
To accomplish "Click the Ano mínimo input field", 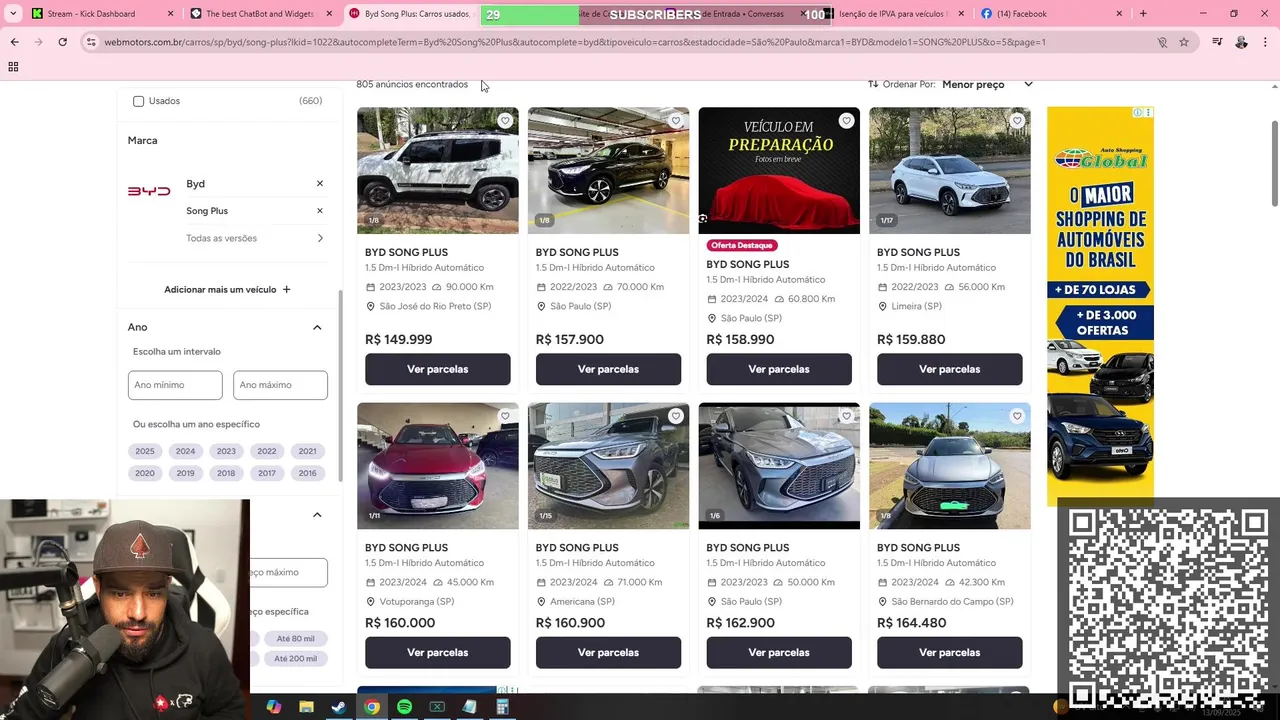I will coord(175,385).
